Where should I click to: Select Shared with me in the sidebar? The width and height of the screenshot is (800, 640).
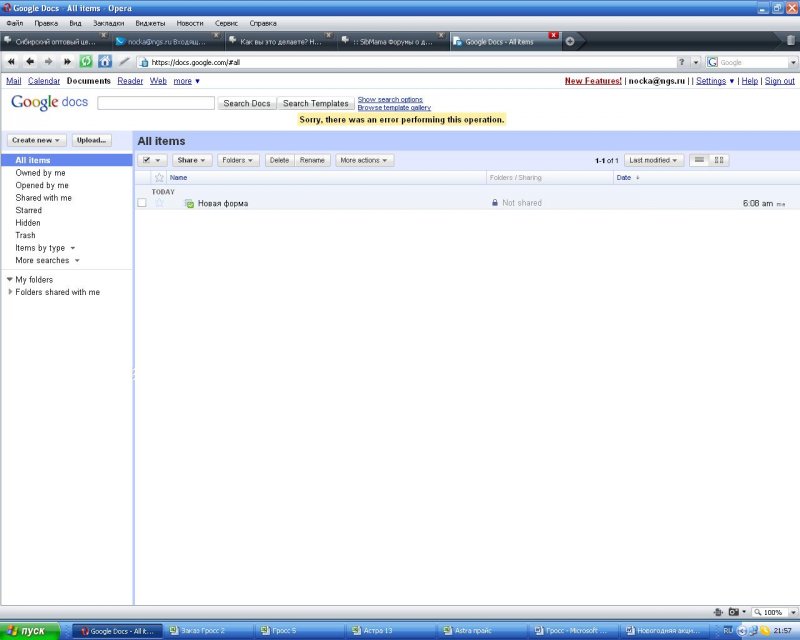pyautogui.click(x=43, y=198)
